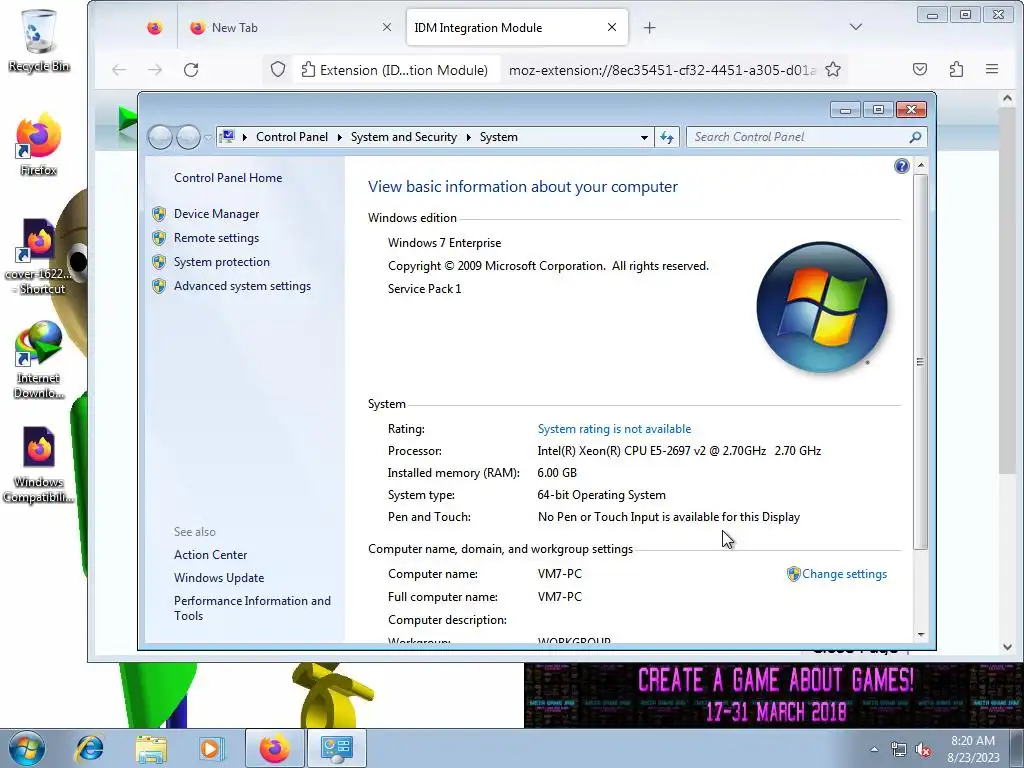Open Control Panel back button
The width and height of the screenshot is (1024, 768).
pyautogui.click(x=160, y=137)
